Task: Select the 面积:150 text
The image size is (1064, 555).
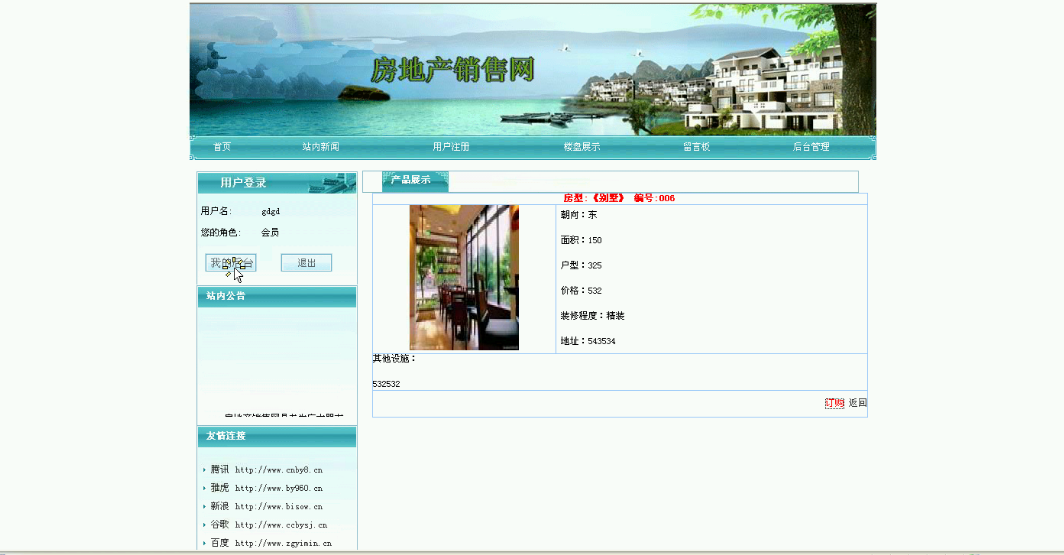Action: 582,240
